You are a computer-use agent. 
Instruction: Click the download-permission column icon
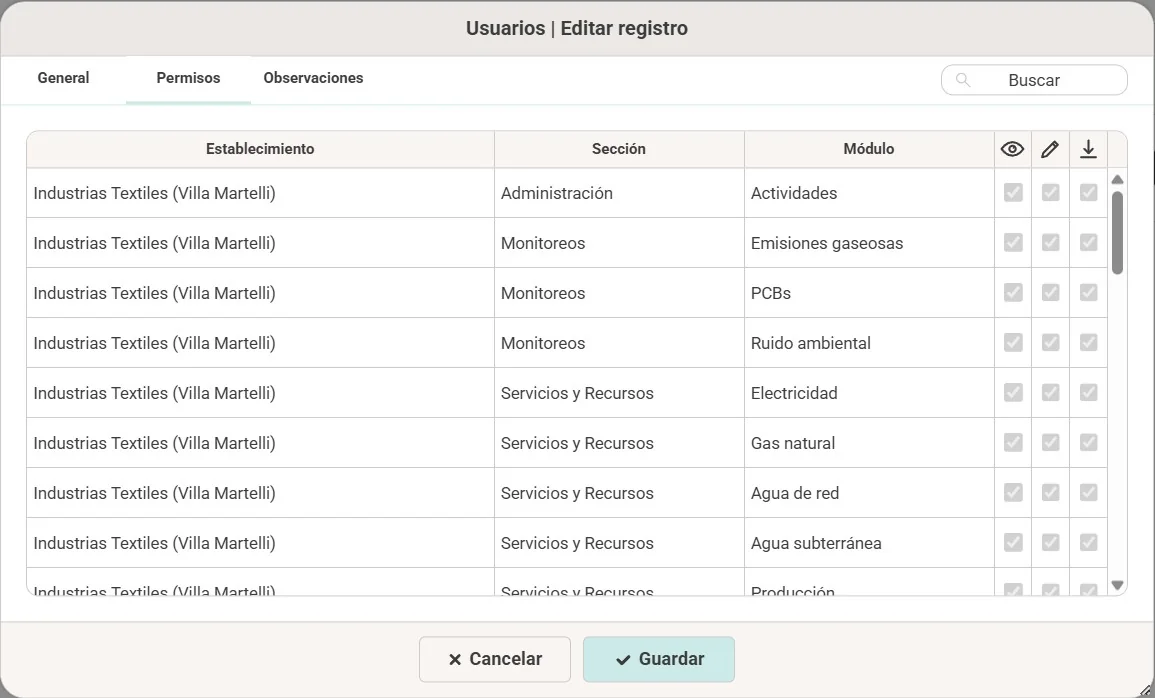click(1088, 149)
